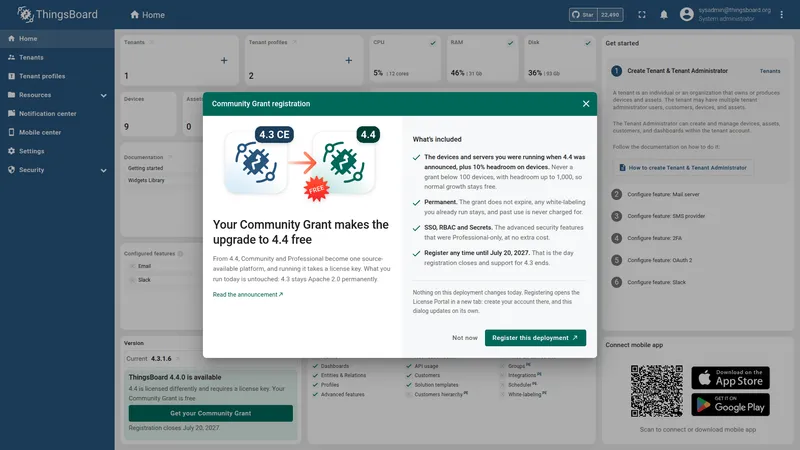The width and height of the screenshot is (800, 450).
Task: Click the RAM status checkmark
Action: (510, 43)
